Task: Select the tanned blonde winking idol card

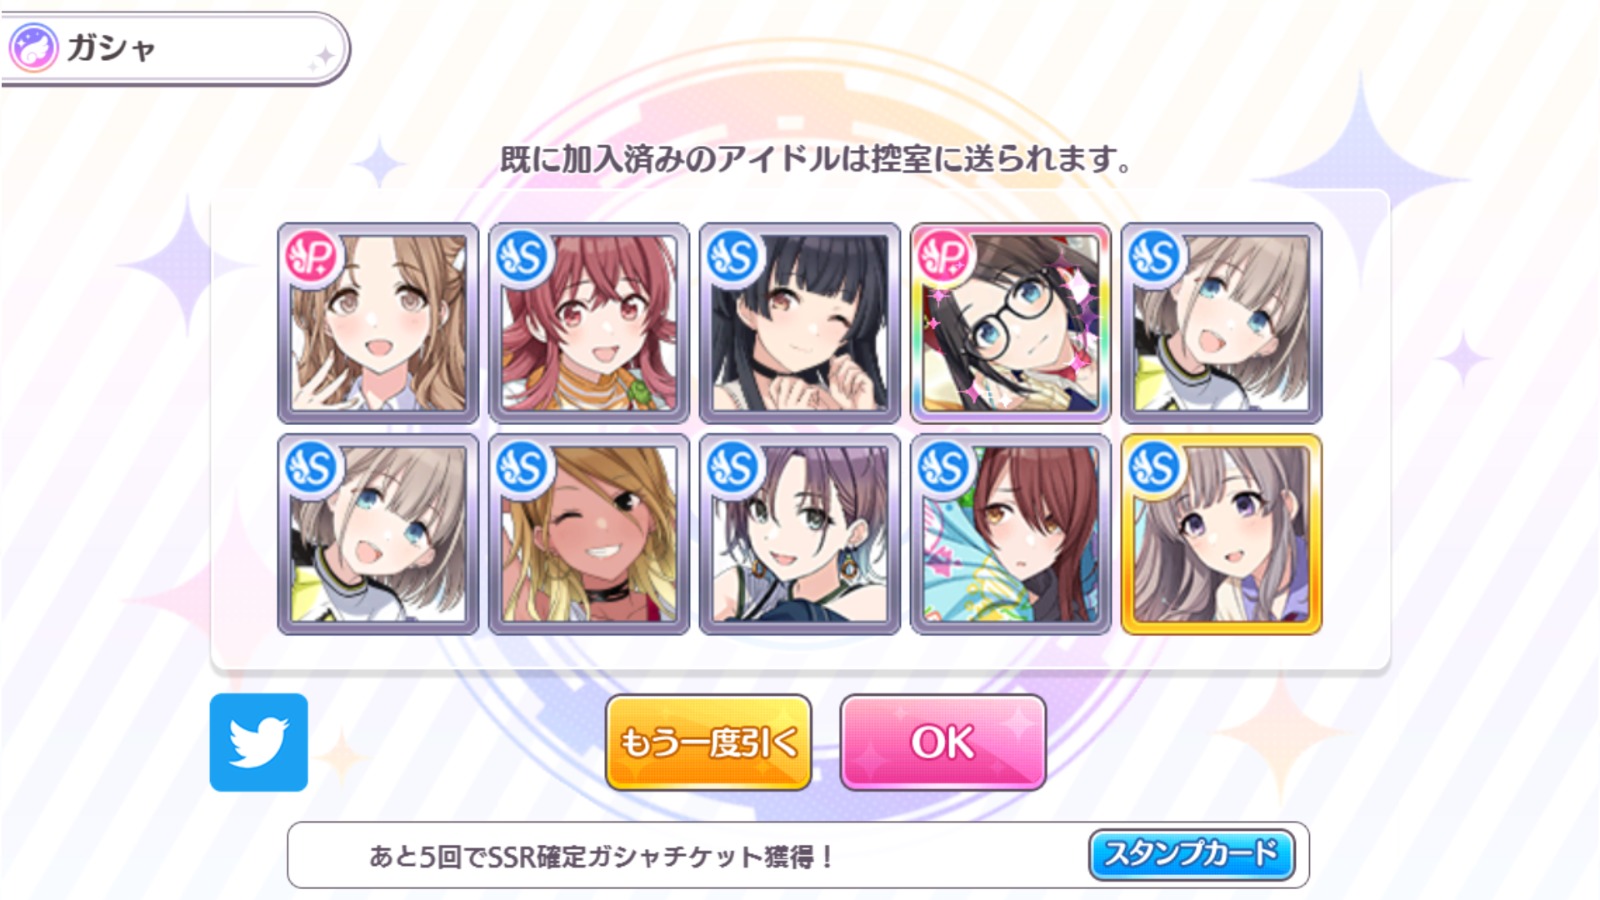Action: [588, 534]
